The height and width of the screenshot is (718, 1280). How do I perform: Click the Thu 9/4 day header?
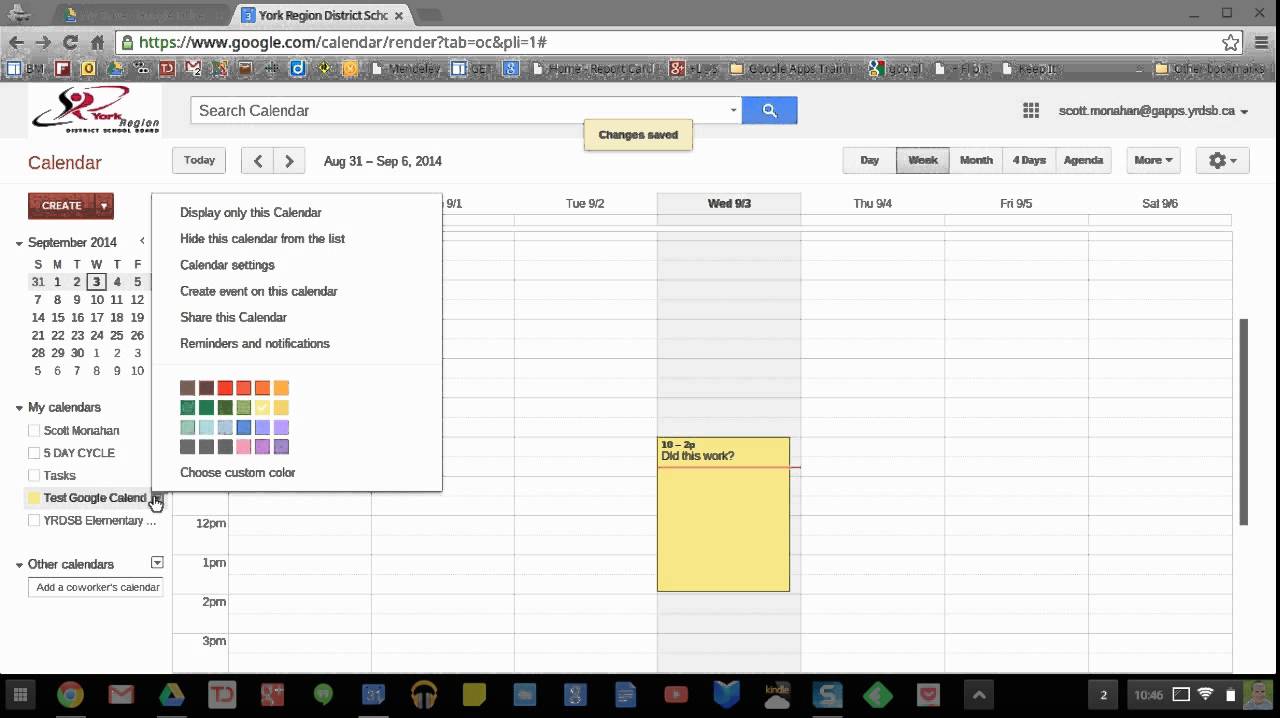coord(872,203)
